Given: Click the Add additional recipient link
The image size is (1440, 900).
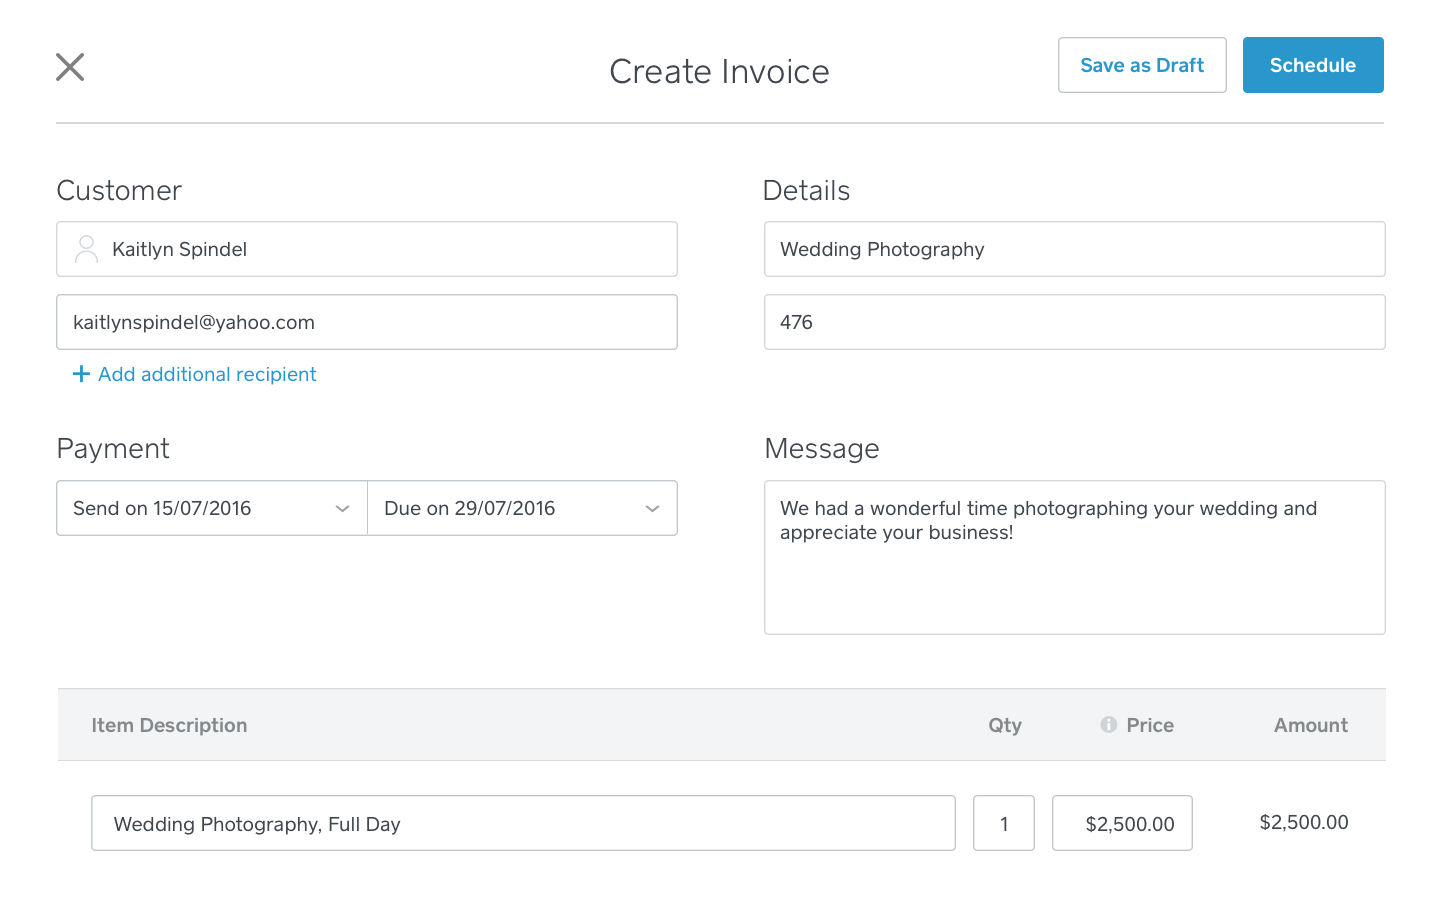Looking at the screenshot, I should point(207,374).
